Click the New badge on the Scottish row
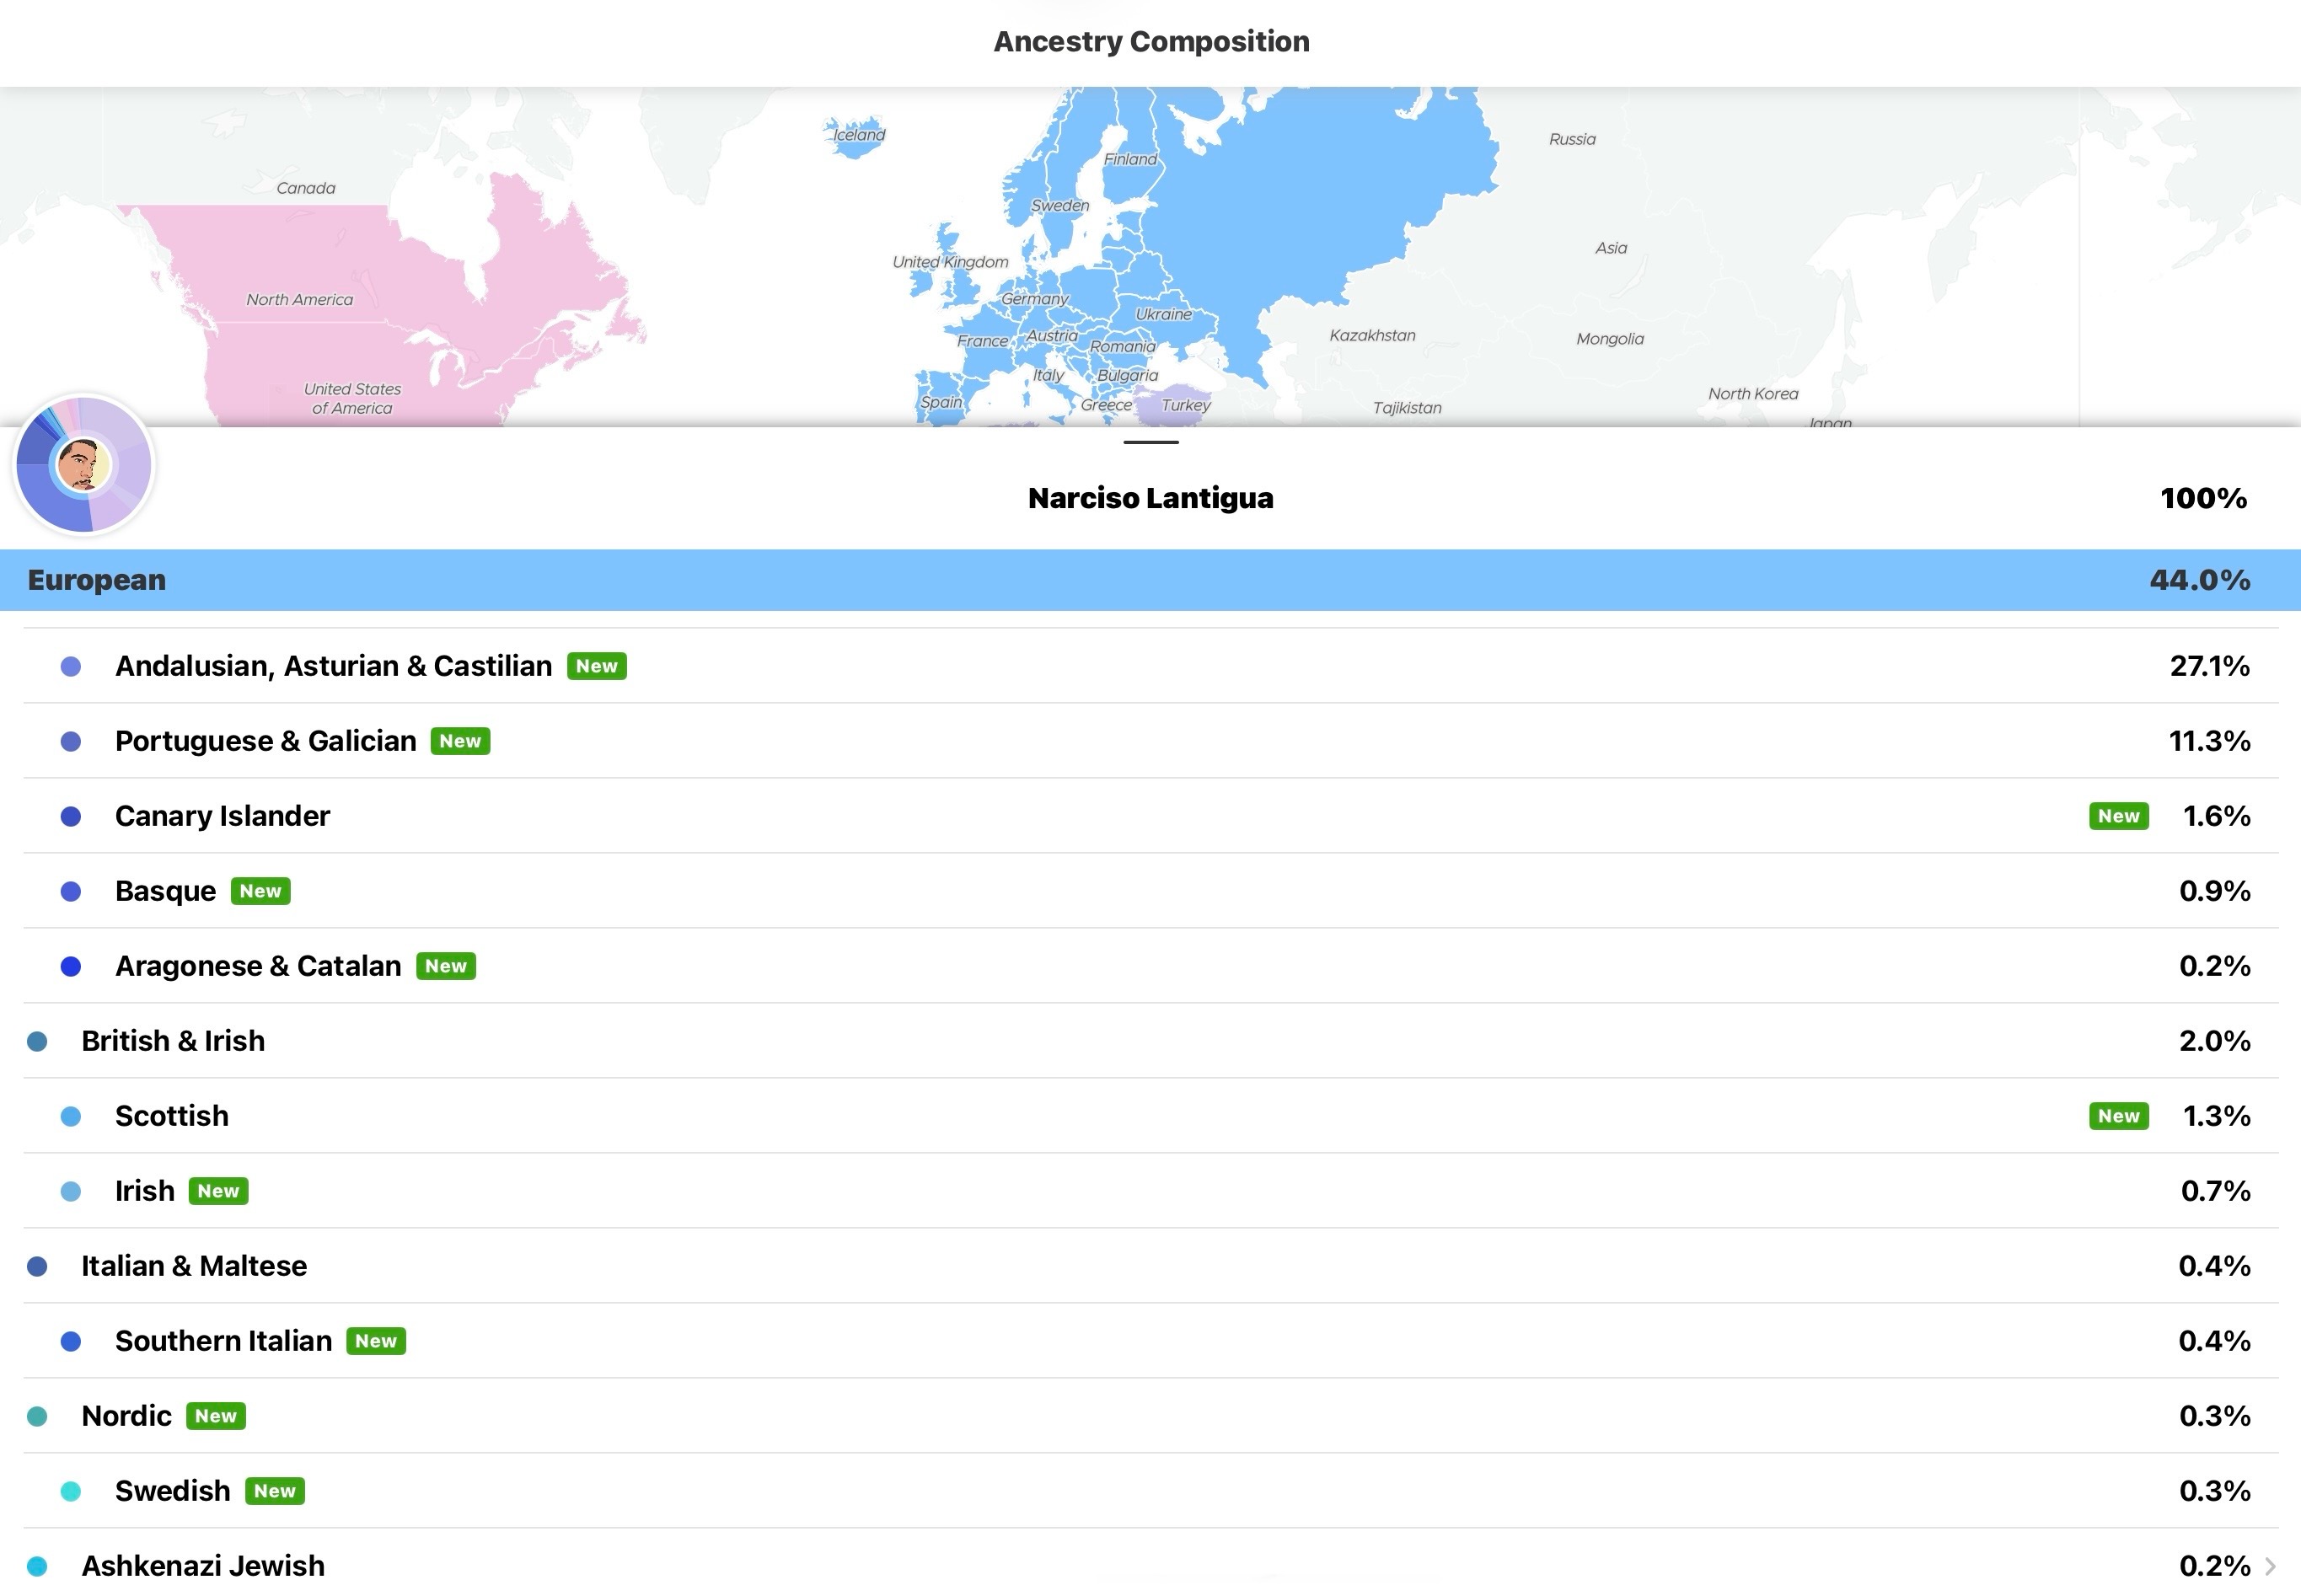The width and height of the screenshot is (2301, 1596). (x=2118, y=1116)
